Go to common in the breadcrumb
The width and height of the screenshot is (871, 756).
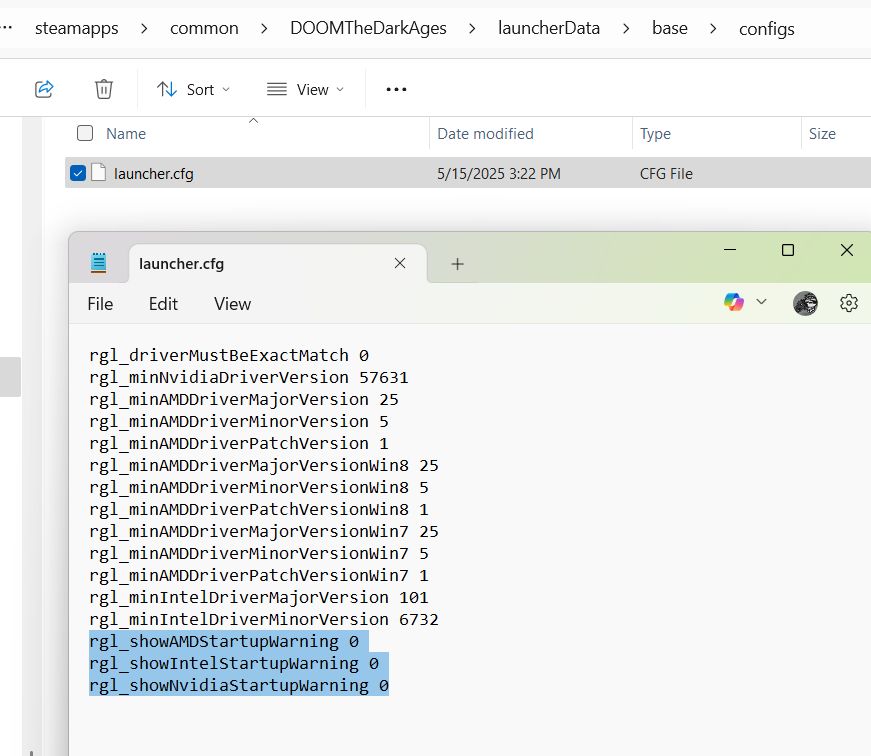click(204, 28)
